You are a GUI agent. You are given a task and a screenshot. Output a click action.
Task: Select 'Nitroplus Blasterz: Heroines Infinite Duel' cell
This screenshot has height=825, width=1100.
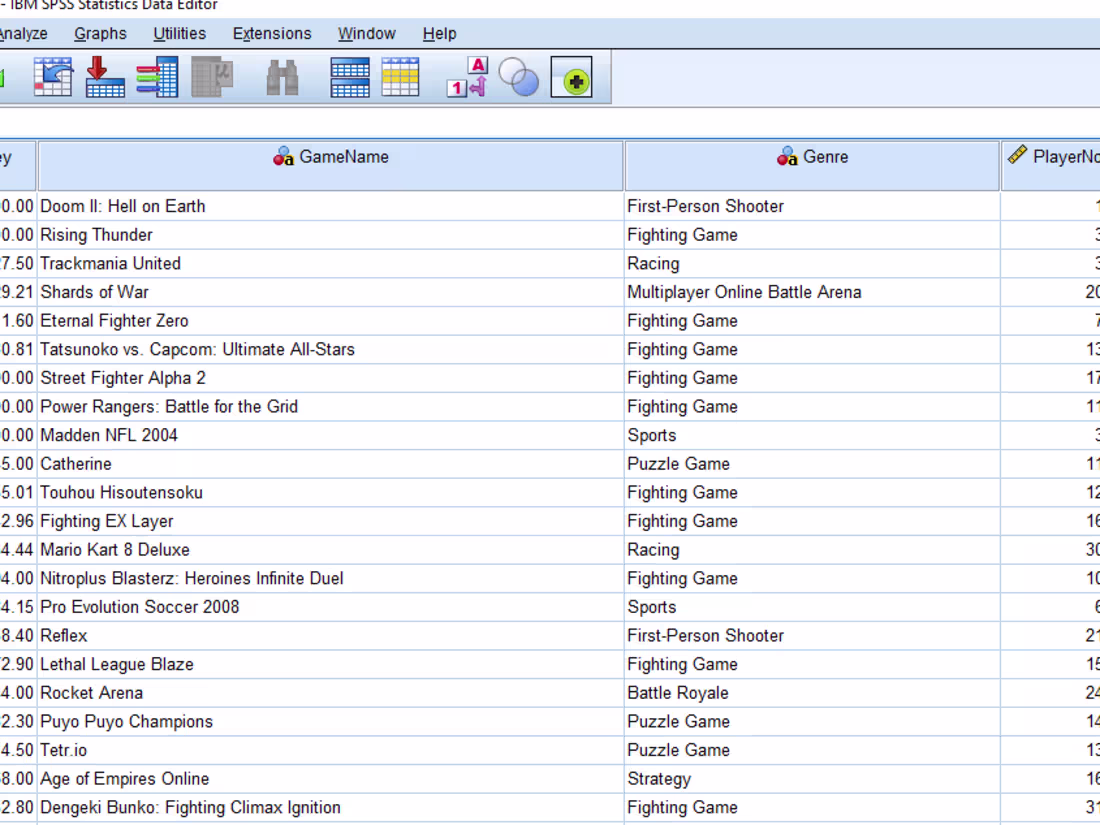coord(330,578)
